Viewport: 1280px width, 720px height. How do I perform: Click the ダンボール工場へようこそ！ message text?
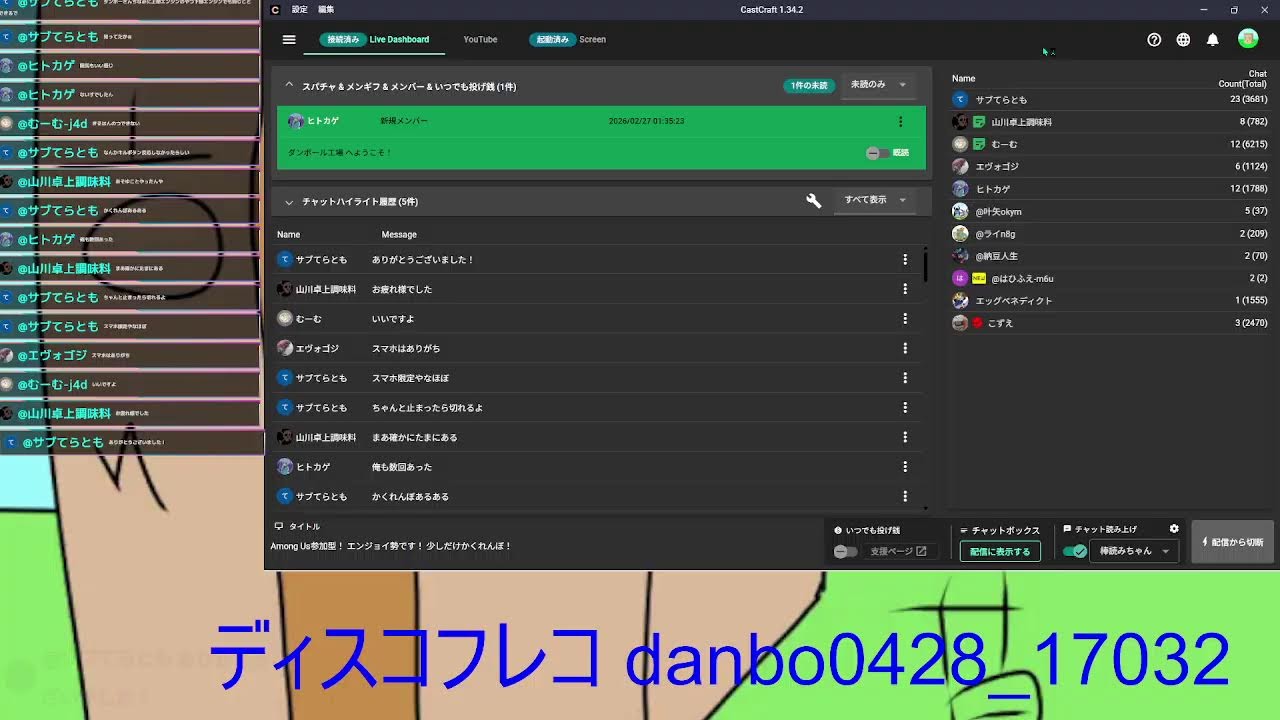pos(340,153)
